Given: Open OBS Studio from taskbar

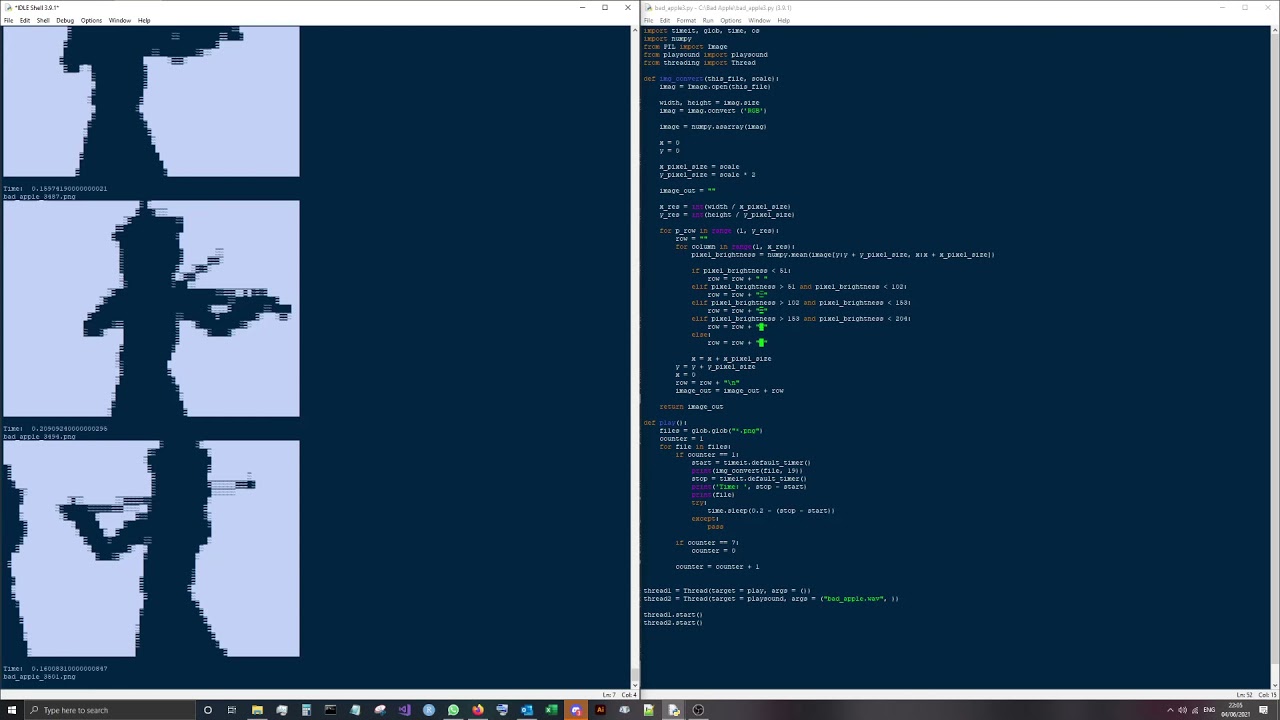Looking at the screenshot, I should [x=698, y=710].
